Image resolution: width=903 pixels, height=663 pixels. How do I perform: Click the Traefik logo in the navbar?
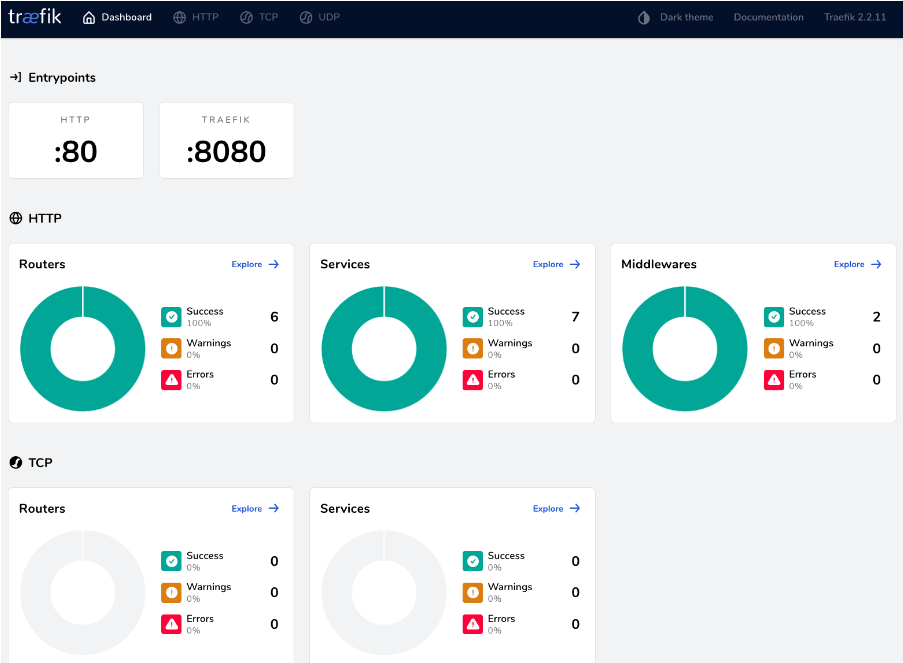point(35,17)
